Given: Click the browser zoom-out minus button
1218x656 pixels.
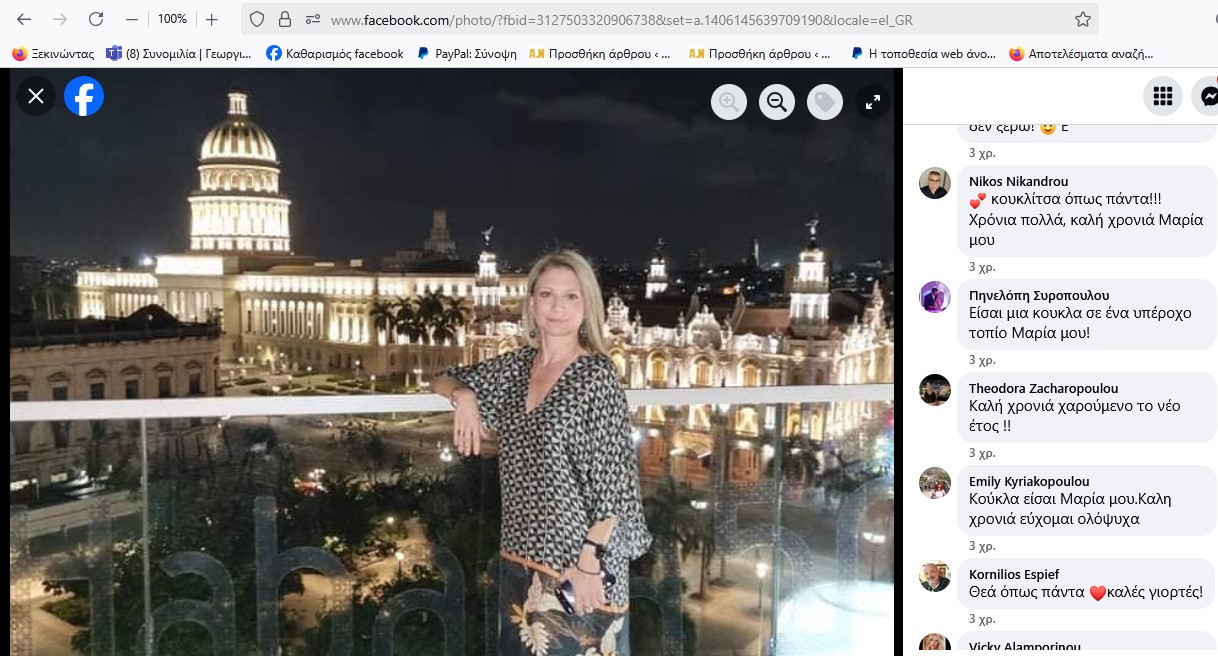Looking at the screenshot, I should click(132, 19).
